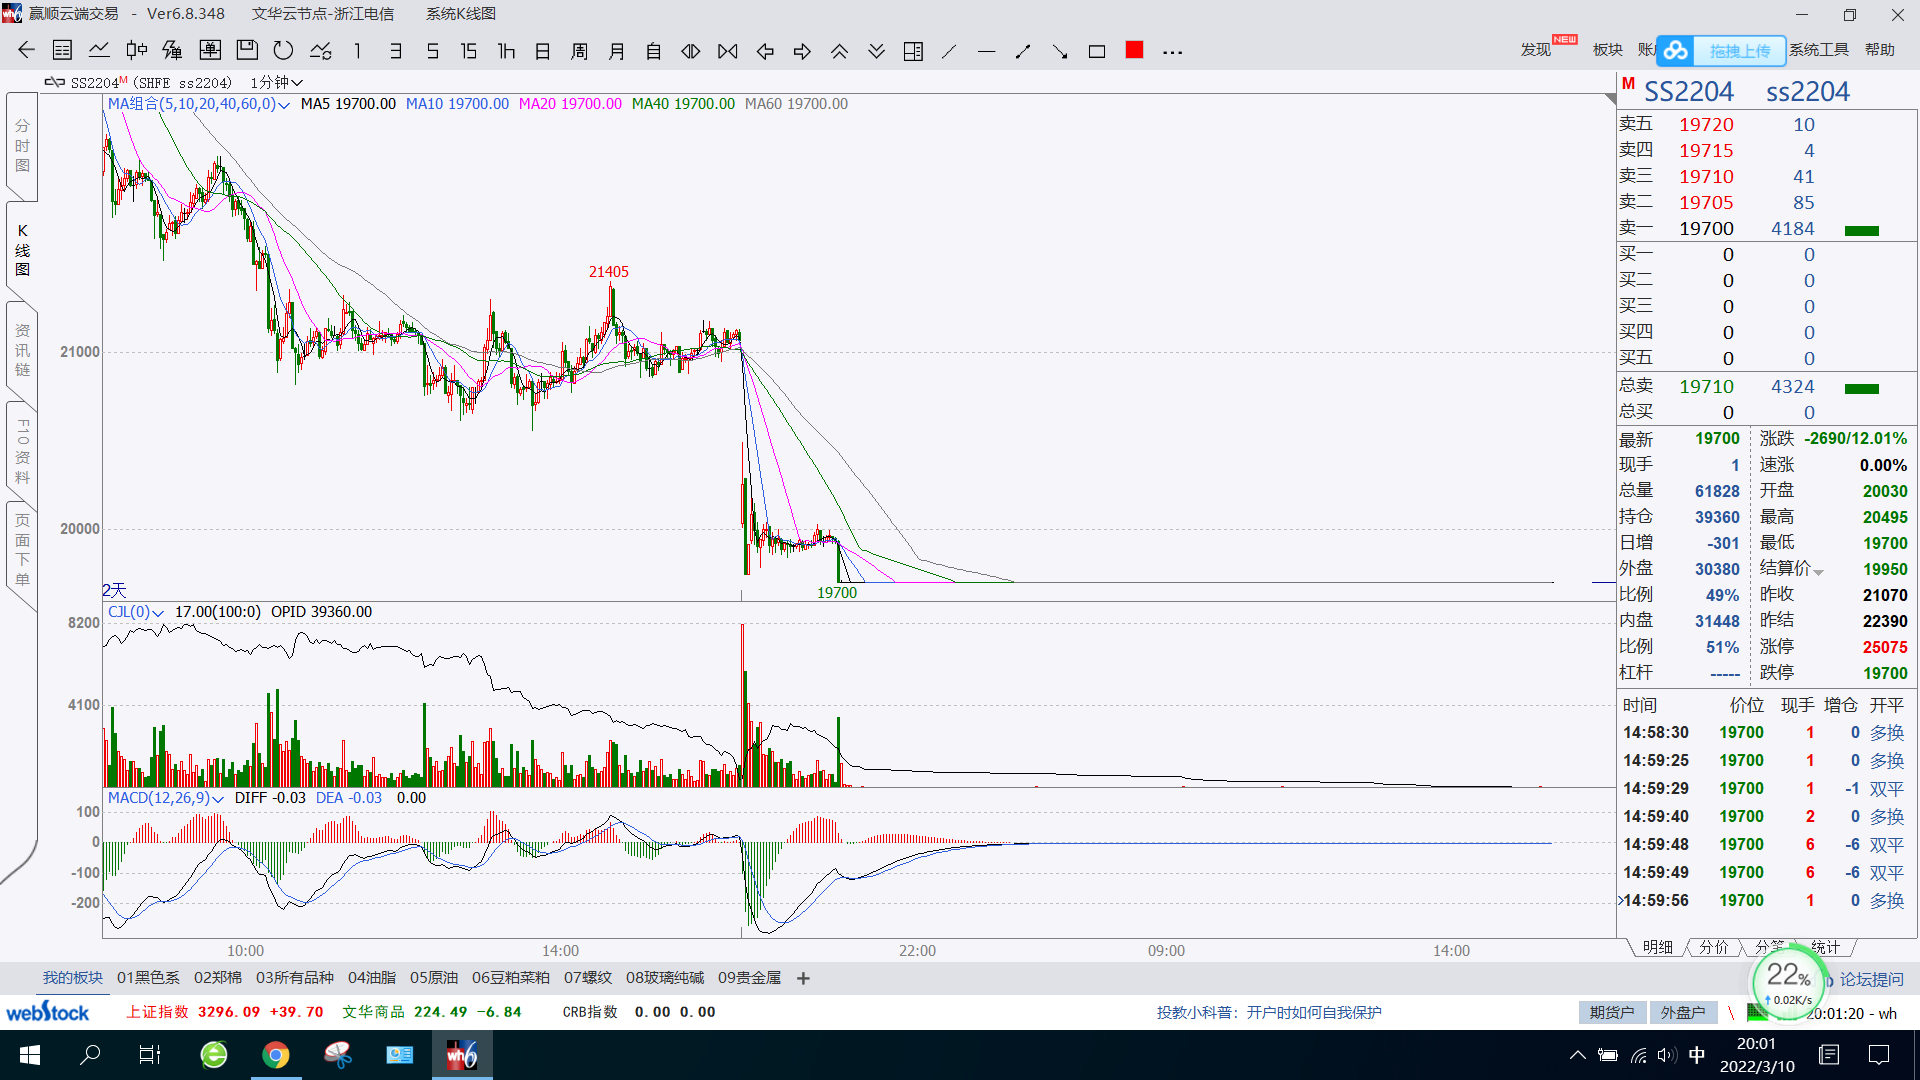
Task: Switch to the monthly (月) period
Action: tap(617, 51)
